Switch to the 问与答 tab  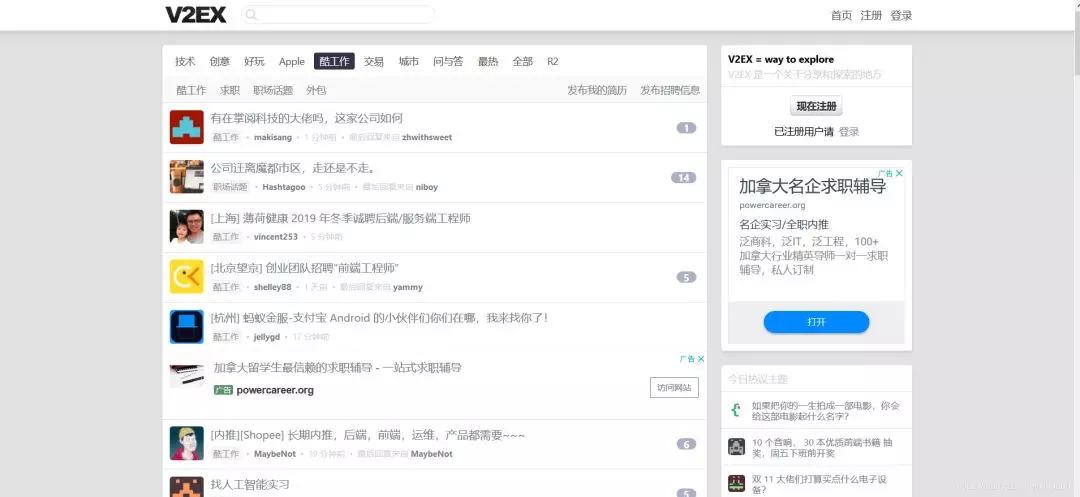click(x=448, y=61)
